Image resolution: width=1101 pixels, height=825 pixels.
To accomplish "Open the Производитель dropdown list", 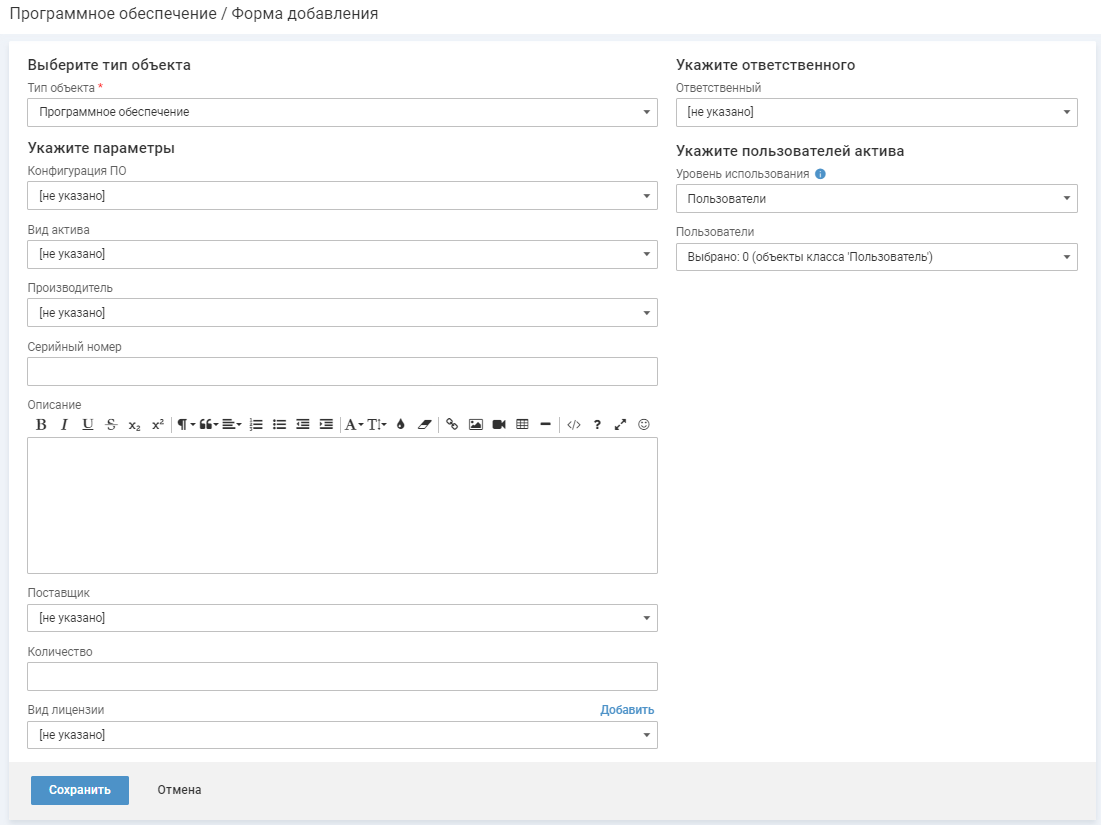I will click(x=342, y=313).
